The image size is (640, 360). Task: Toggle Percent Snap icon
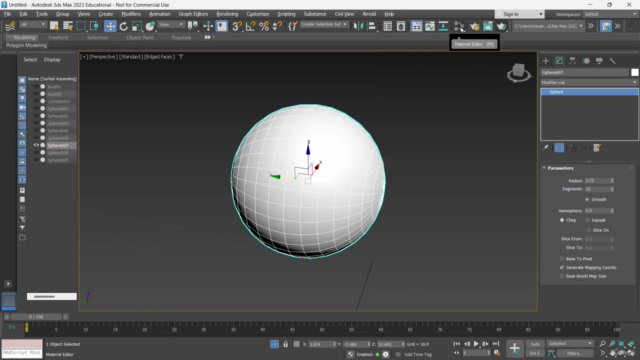pos(264,26)
